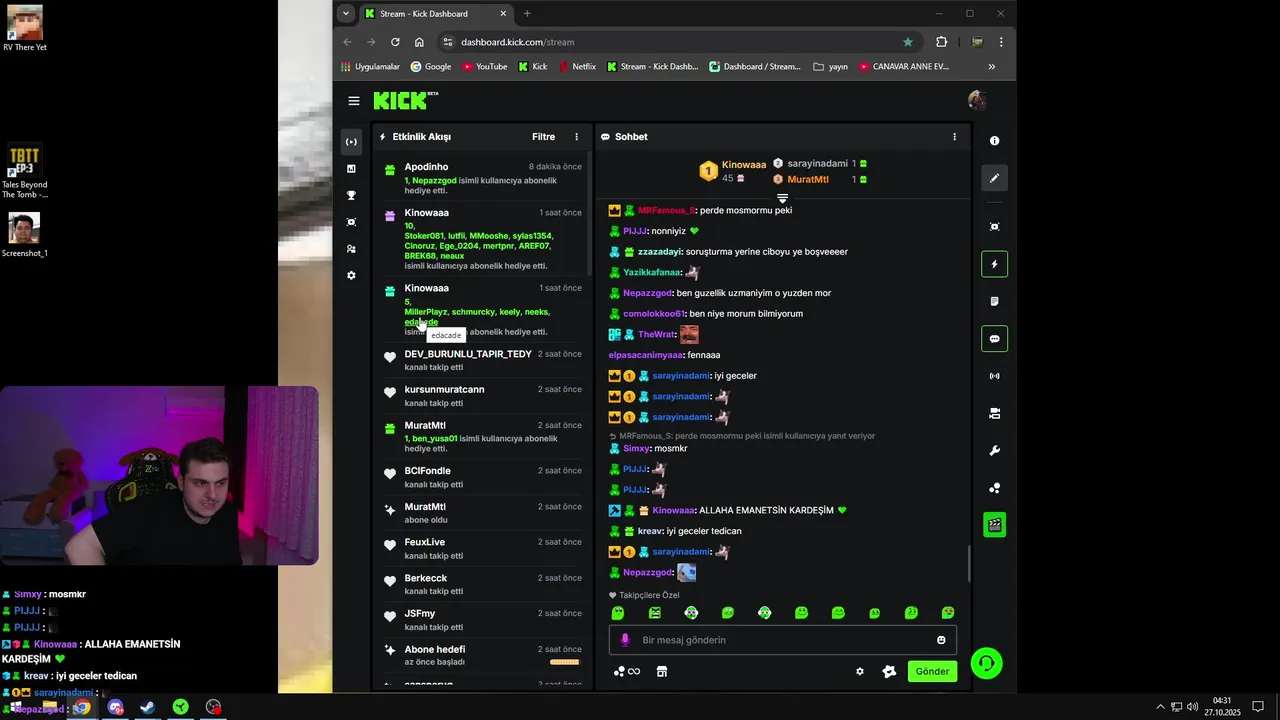
Task: Click sarayinadami in chat gift leaderboard
Action: 817,163
